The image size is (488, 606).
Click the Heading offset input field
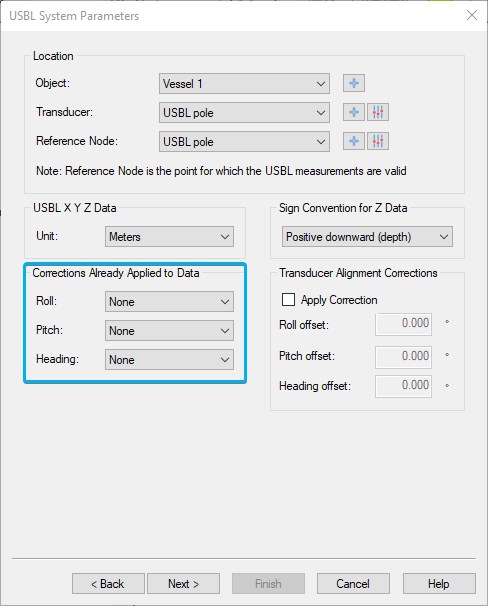pos(403,386)
